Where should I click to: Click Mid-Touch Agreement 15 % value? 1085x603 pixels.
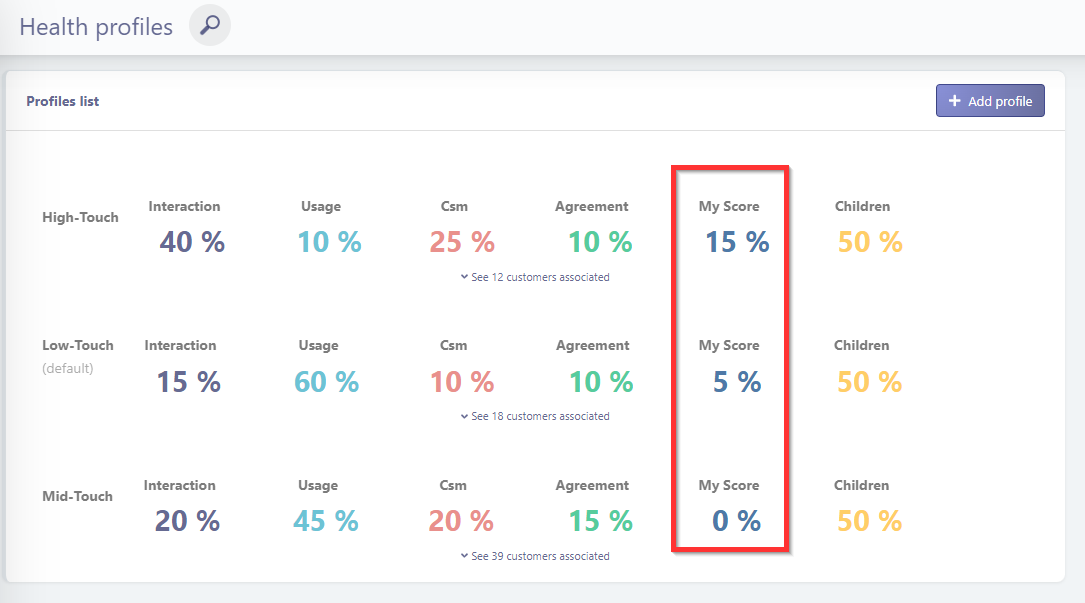(601, 521)
